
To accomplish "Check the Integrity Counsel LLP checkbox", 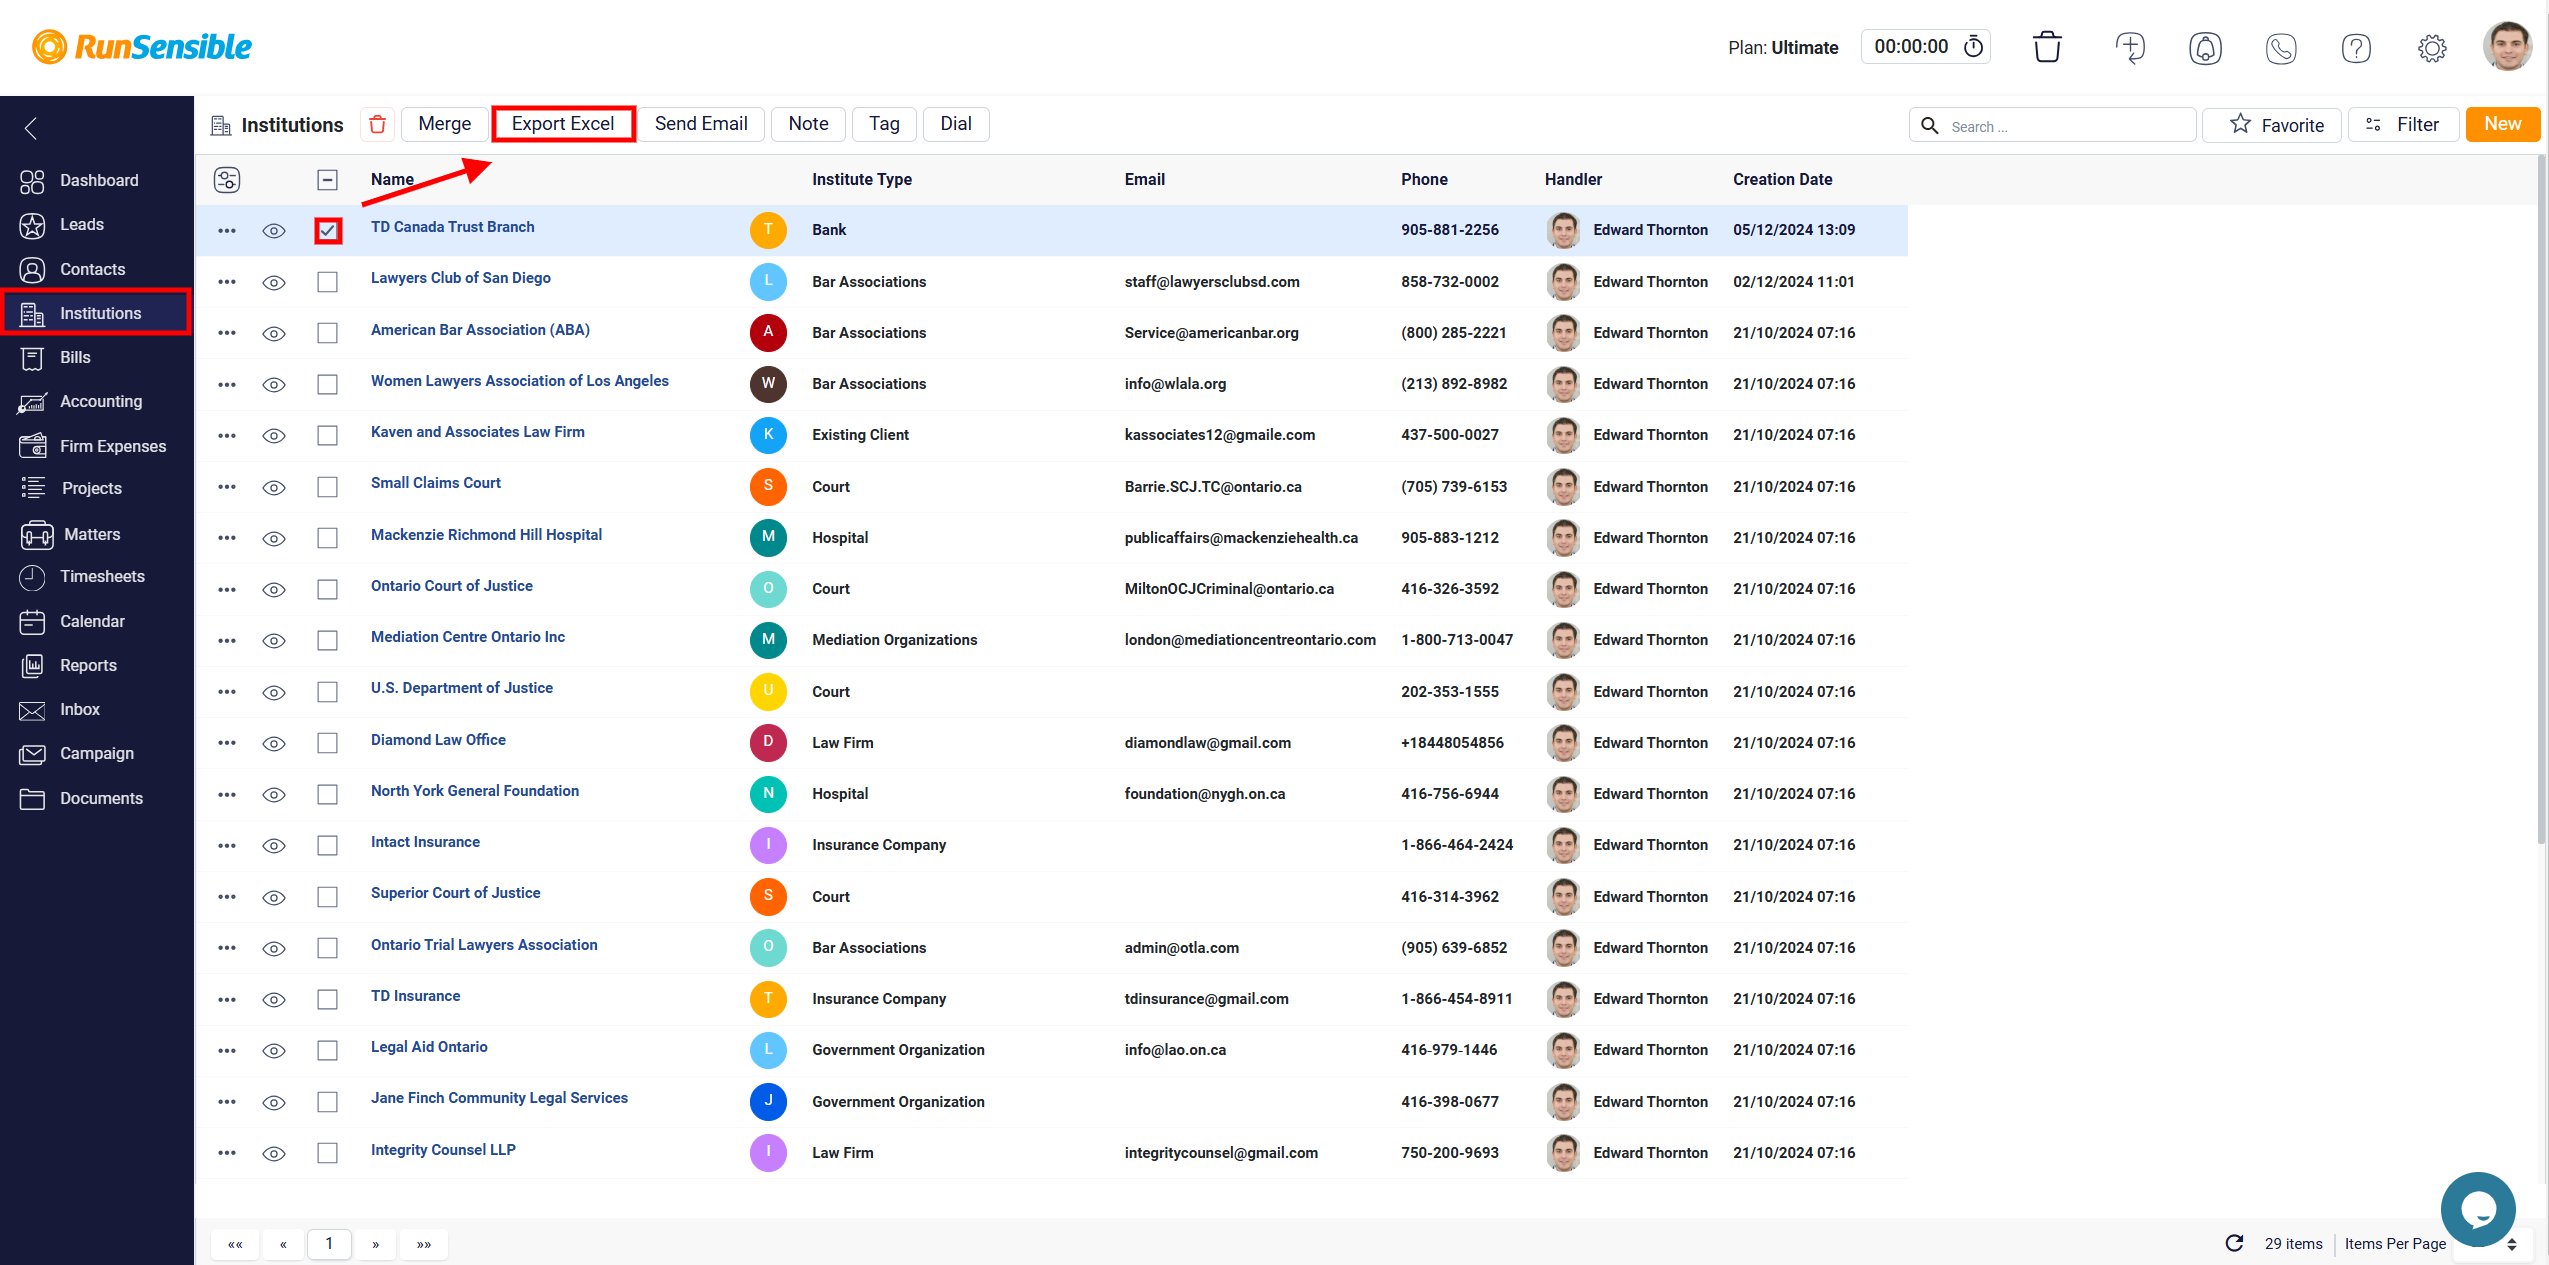I will coord(328,1153).
